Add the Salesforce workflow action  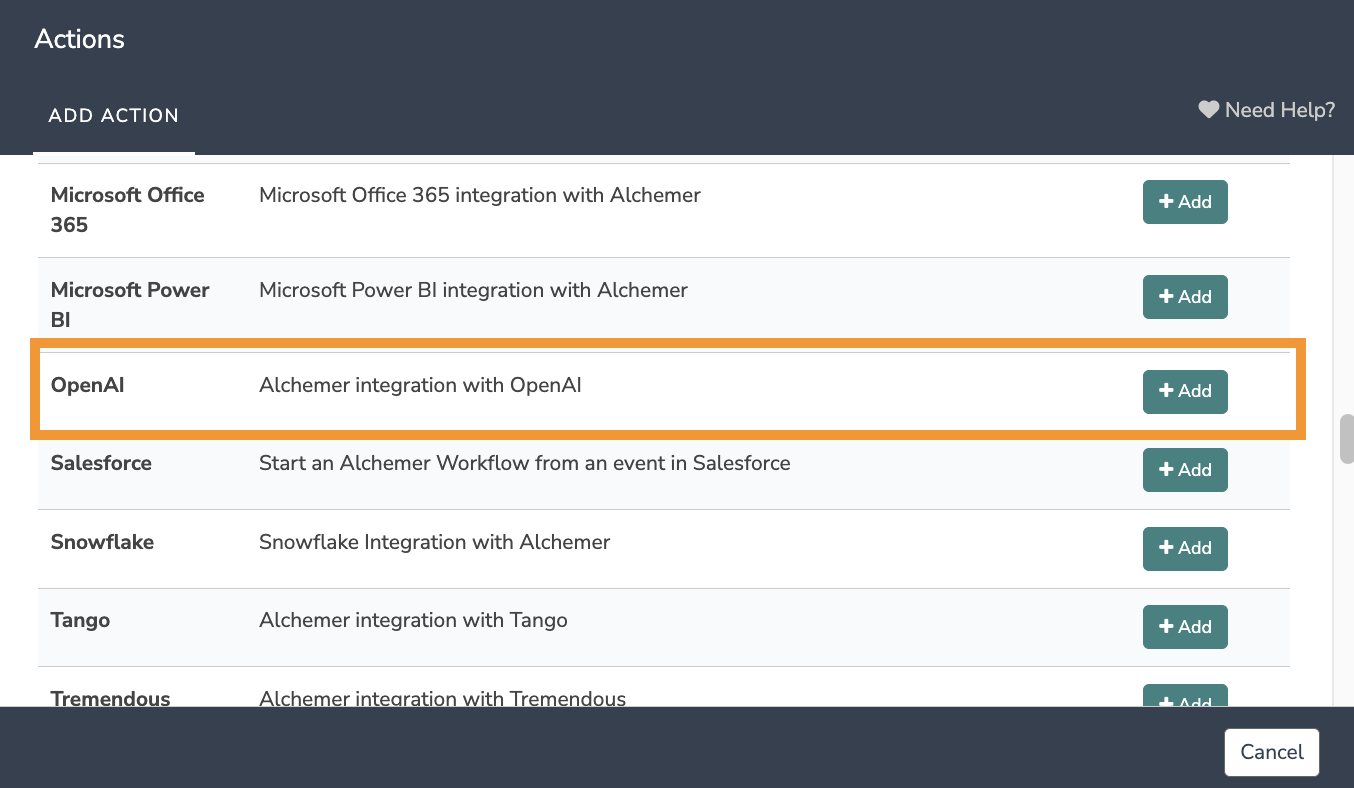pyautogui.click(x=1185, y=470)
